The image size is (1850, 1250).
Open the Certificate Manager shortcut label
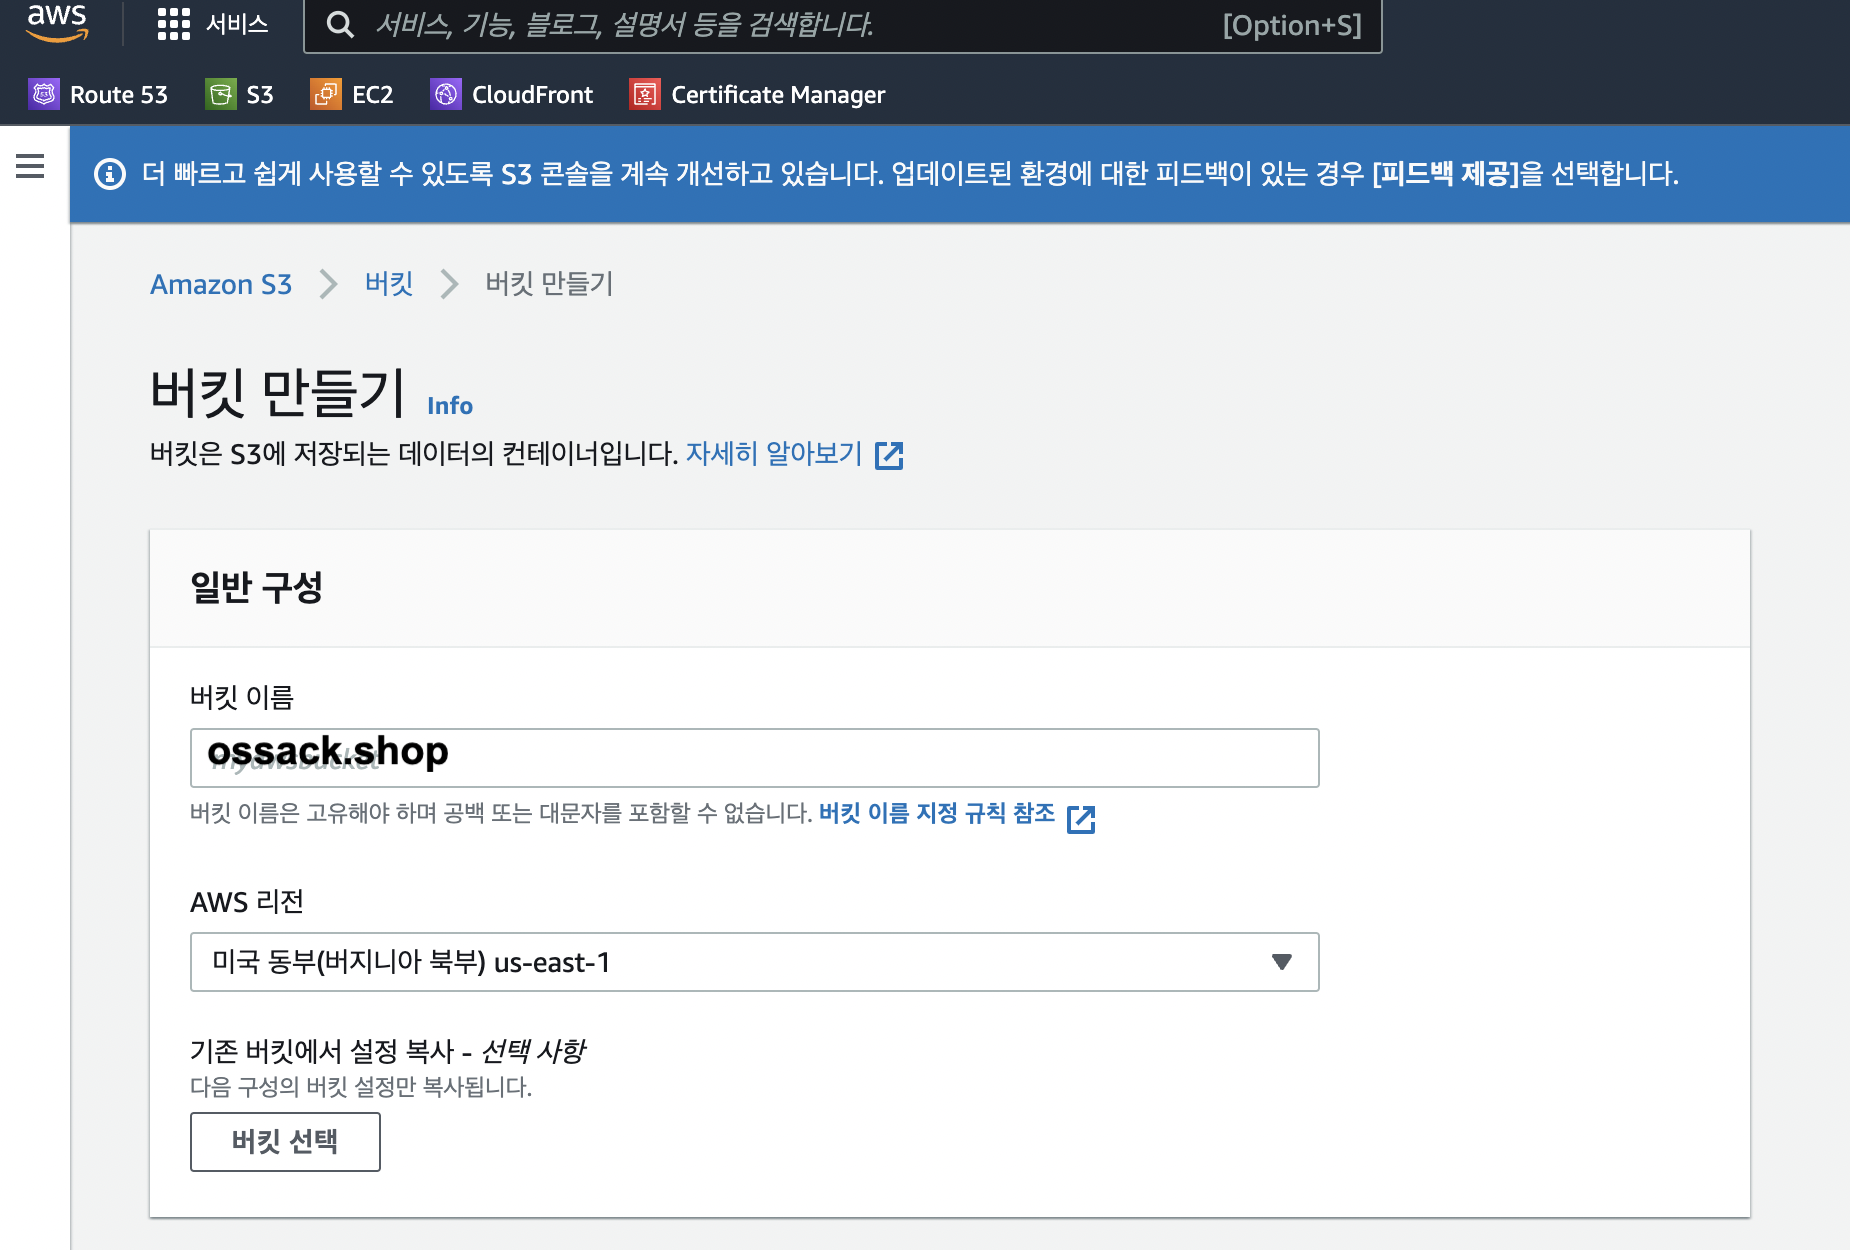click(x=778, y=95)
